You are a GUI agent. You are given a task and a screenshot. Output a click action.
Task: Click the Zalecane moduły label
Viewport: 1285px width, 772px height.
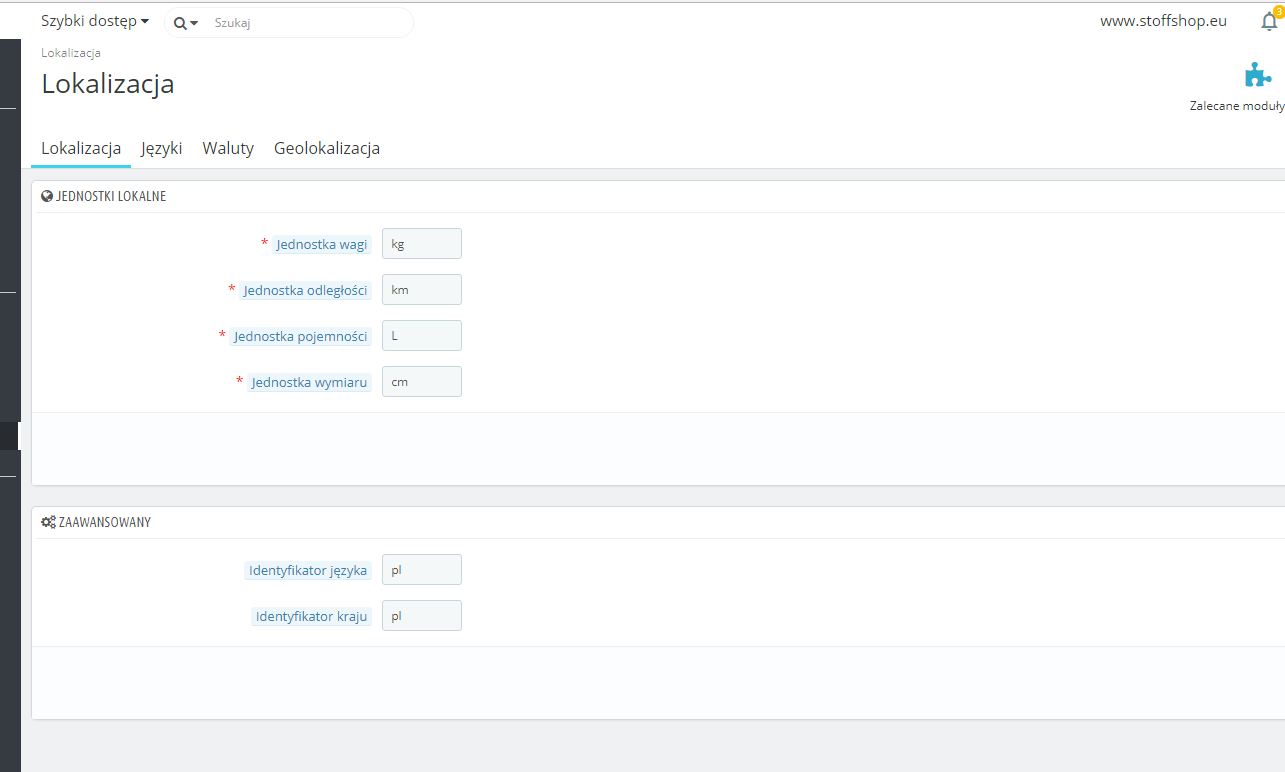point(1237,106)
